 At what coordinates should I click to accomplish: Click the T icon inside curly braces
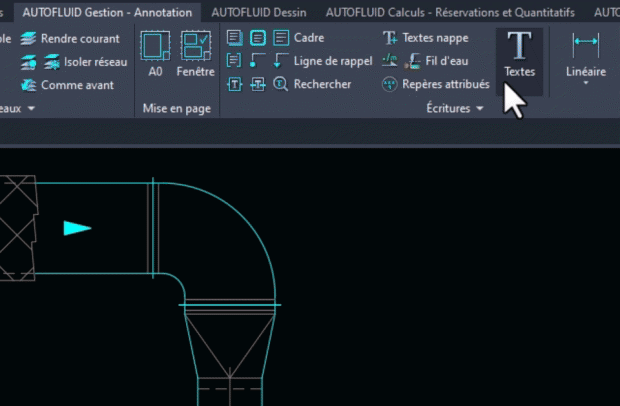point(234,84)
